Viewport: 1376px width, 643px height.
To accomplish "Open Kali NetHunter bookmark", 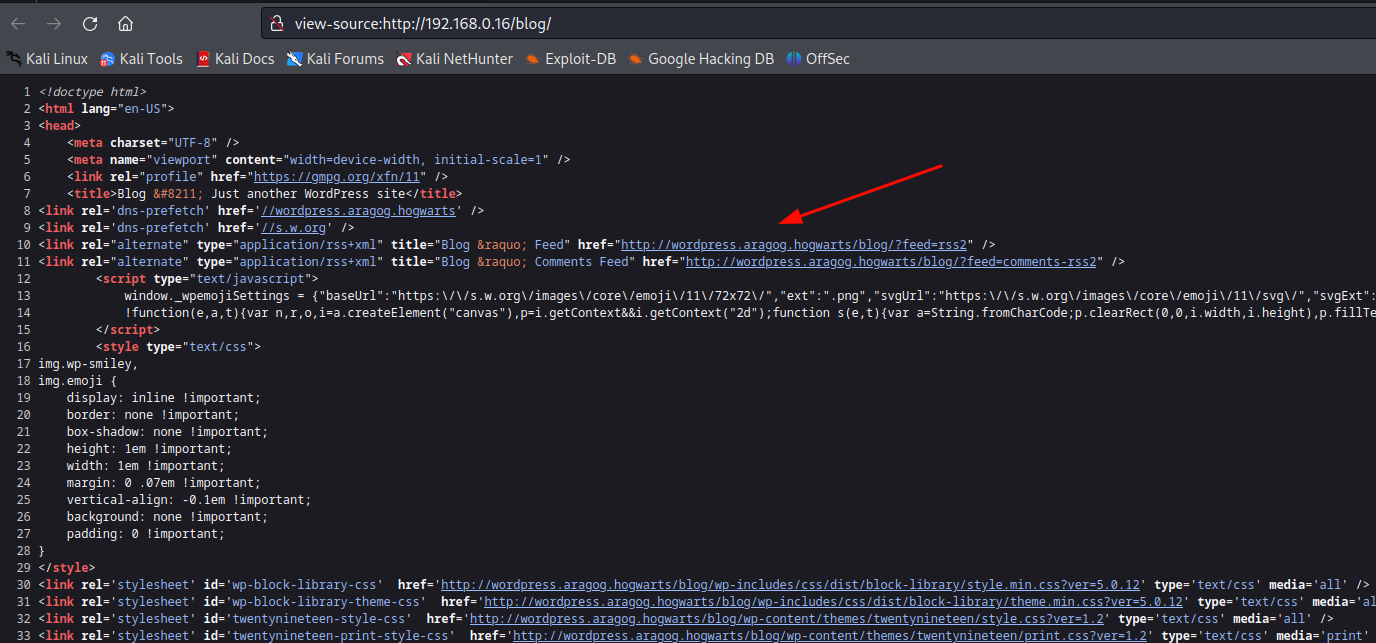I will pyautogui.click(x=454, y=59).
